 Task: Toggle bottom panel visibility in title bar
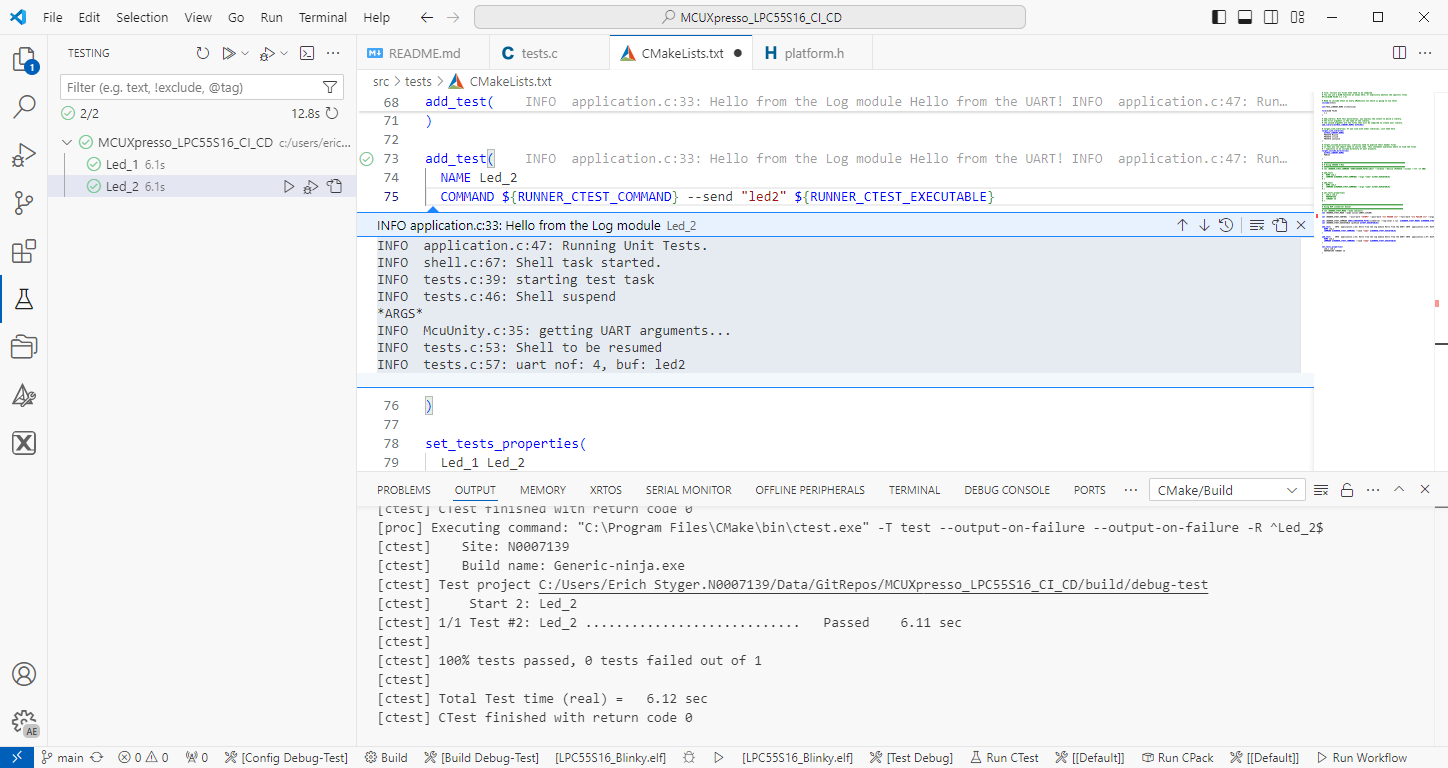[x=1245, y=17]
